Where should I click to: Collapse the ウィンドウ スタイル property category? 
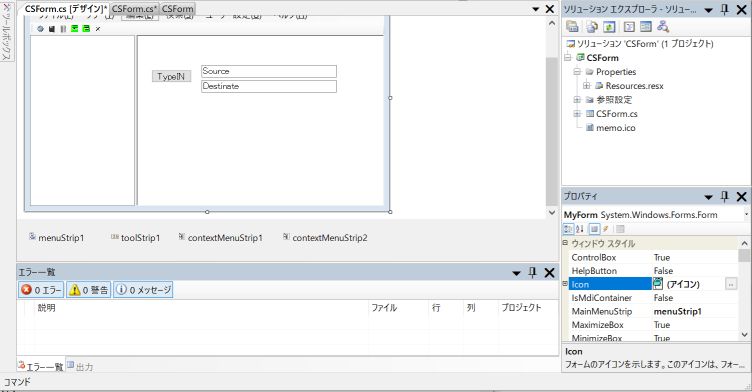565,243
